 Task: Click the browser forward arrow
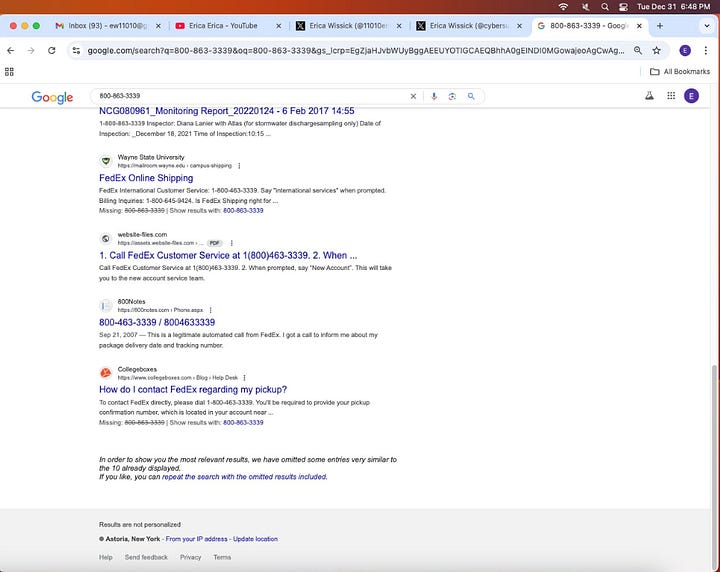pos(31,50)
